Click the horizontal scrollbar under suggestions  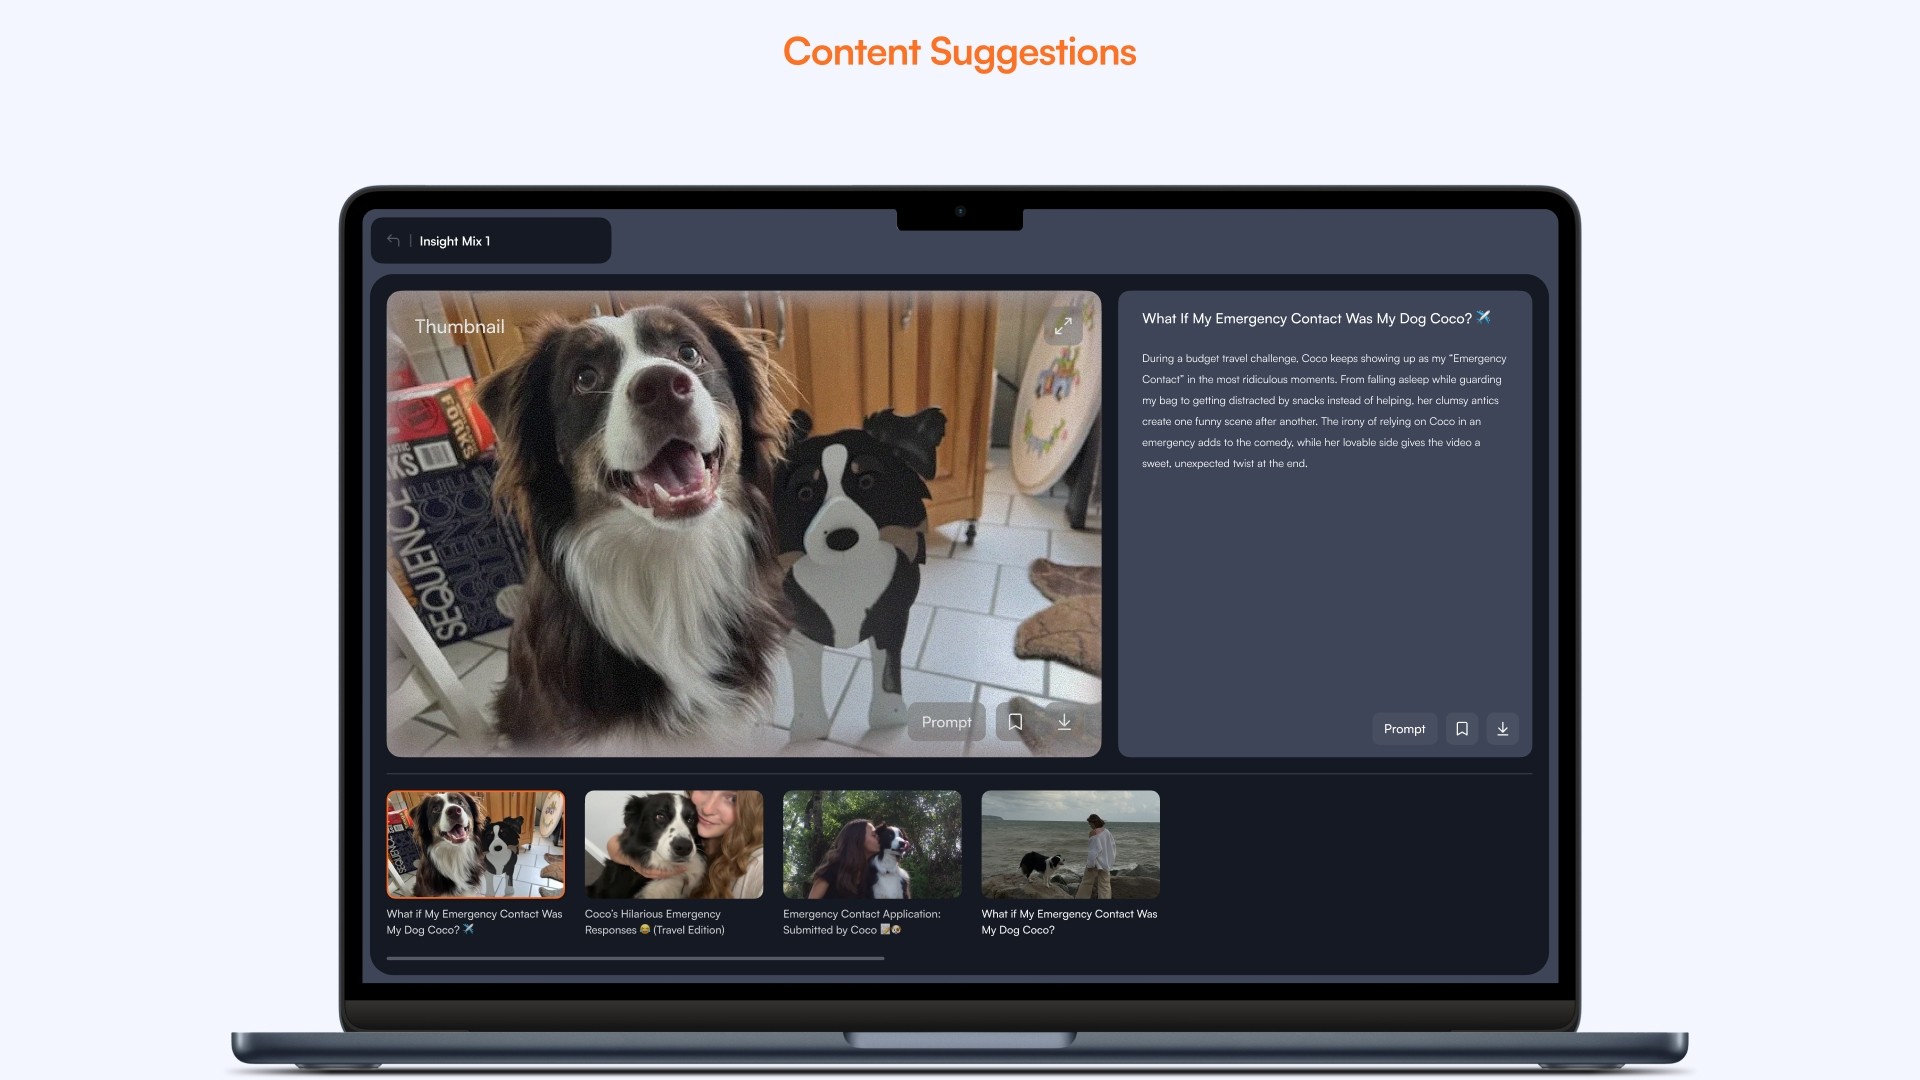[635, 958]
